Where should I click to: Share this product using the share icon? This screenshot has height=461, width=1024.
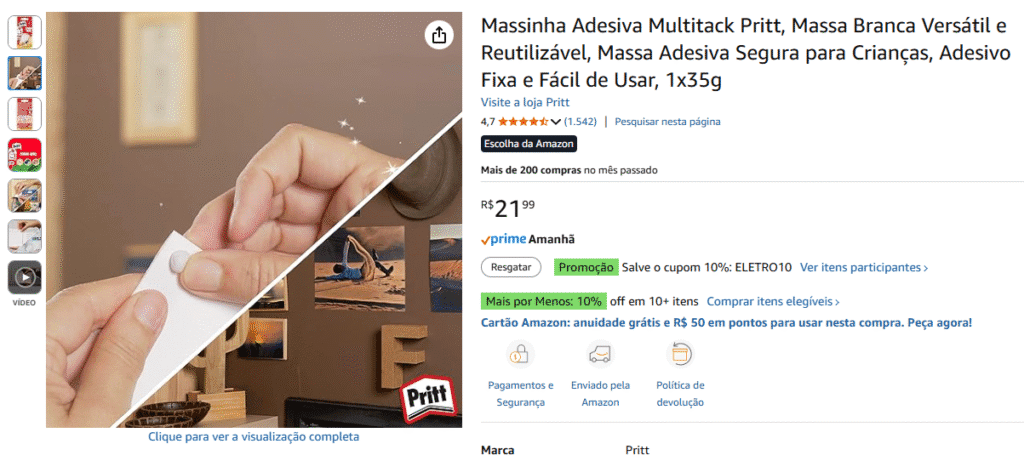point(440,35)
